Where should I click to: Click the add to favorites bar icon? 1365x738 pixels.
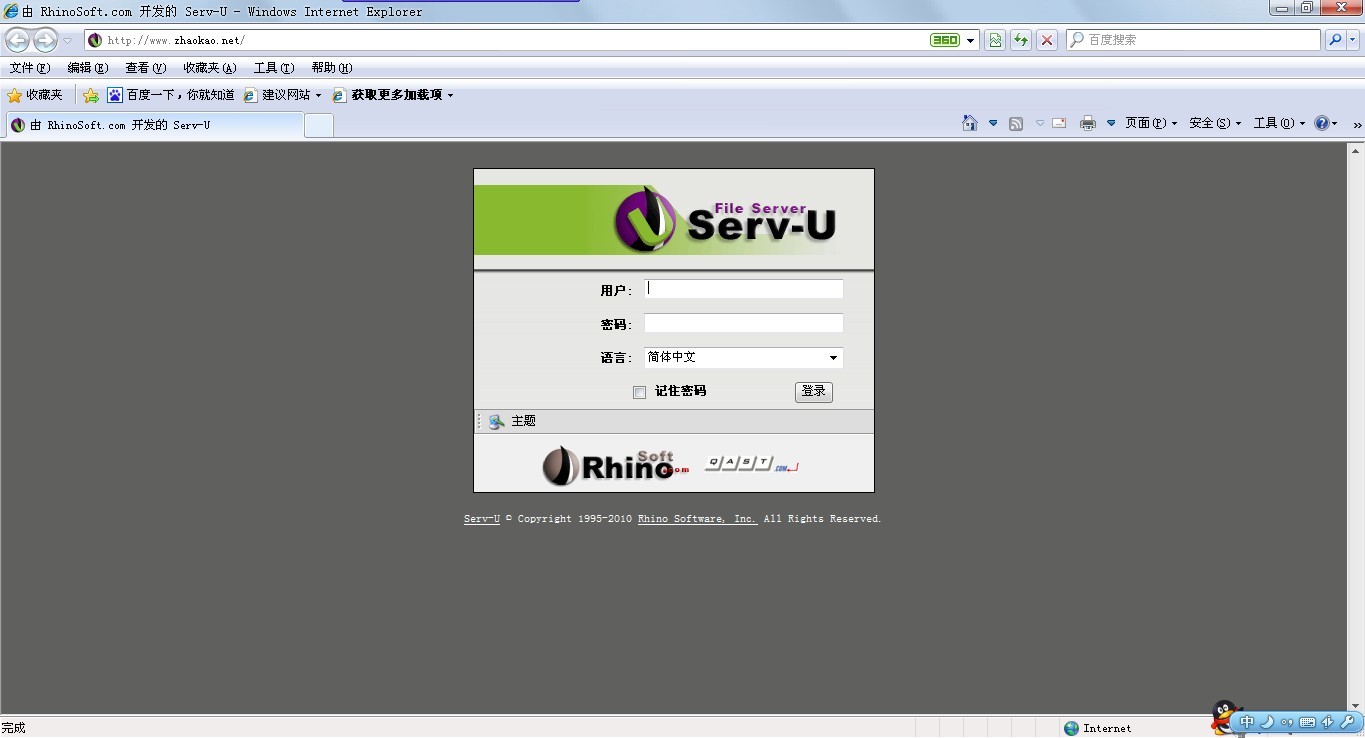click(91, 95)
